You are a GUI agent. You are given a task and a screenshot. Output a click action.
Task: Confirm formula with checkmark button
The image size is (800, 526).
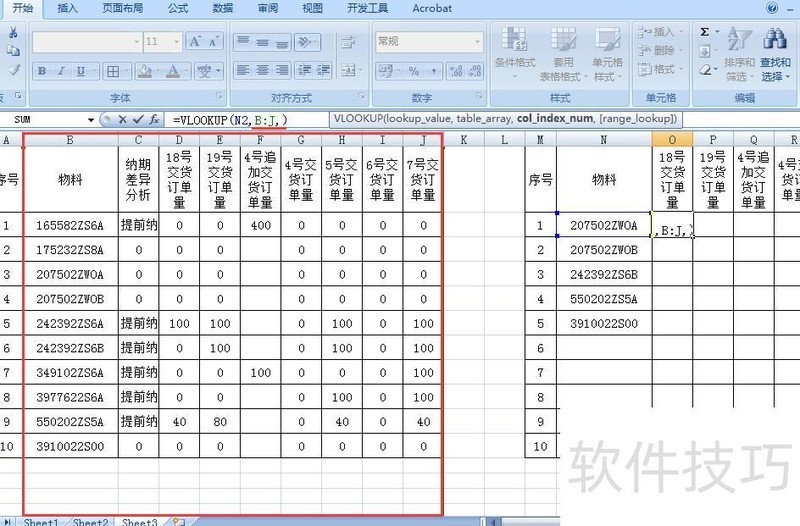point(138,119)
